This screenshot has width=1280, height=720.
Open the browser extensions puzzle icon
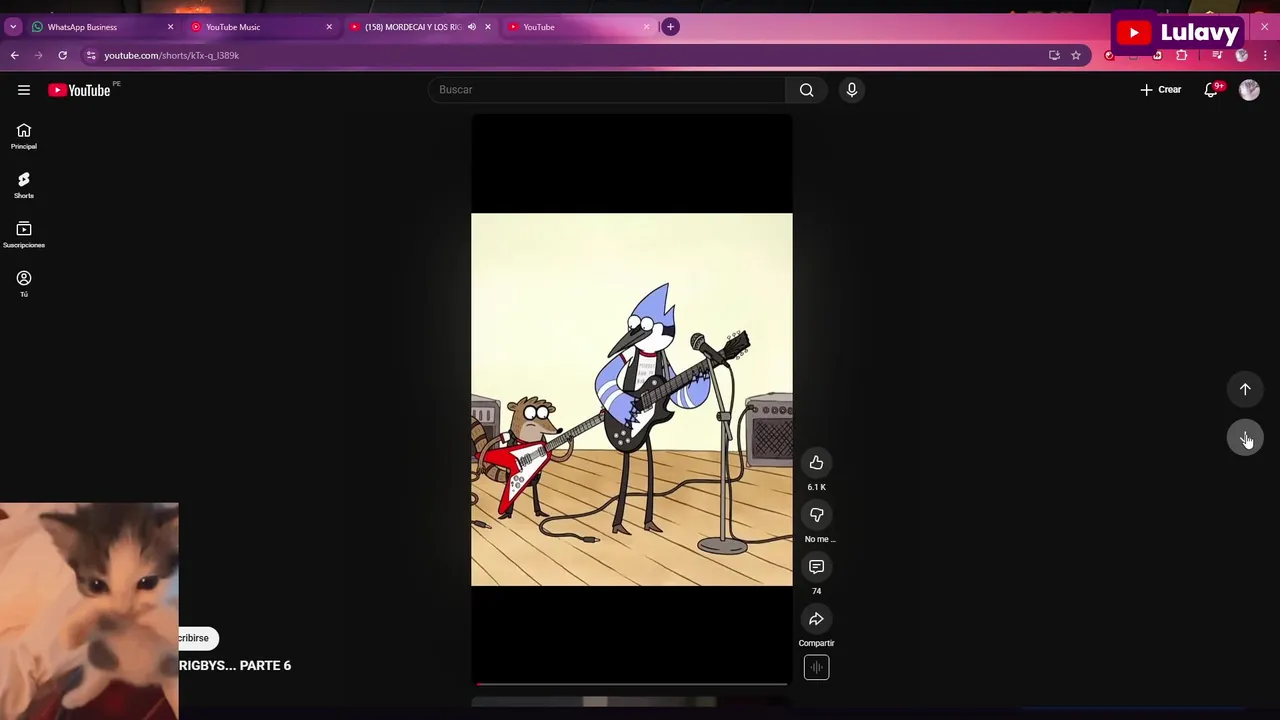click(1182, 55)
